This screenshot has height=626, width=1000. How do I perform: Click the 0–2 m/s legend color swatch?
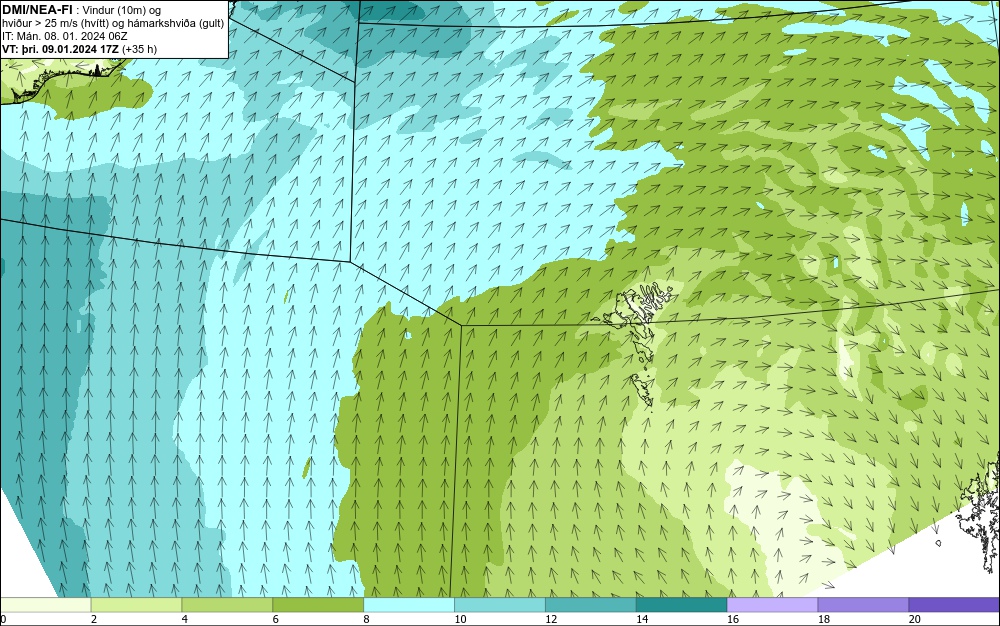point(46,604)
